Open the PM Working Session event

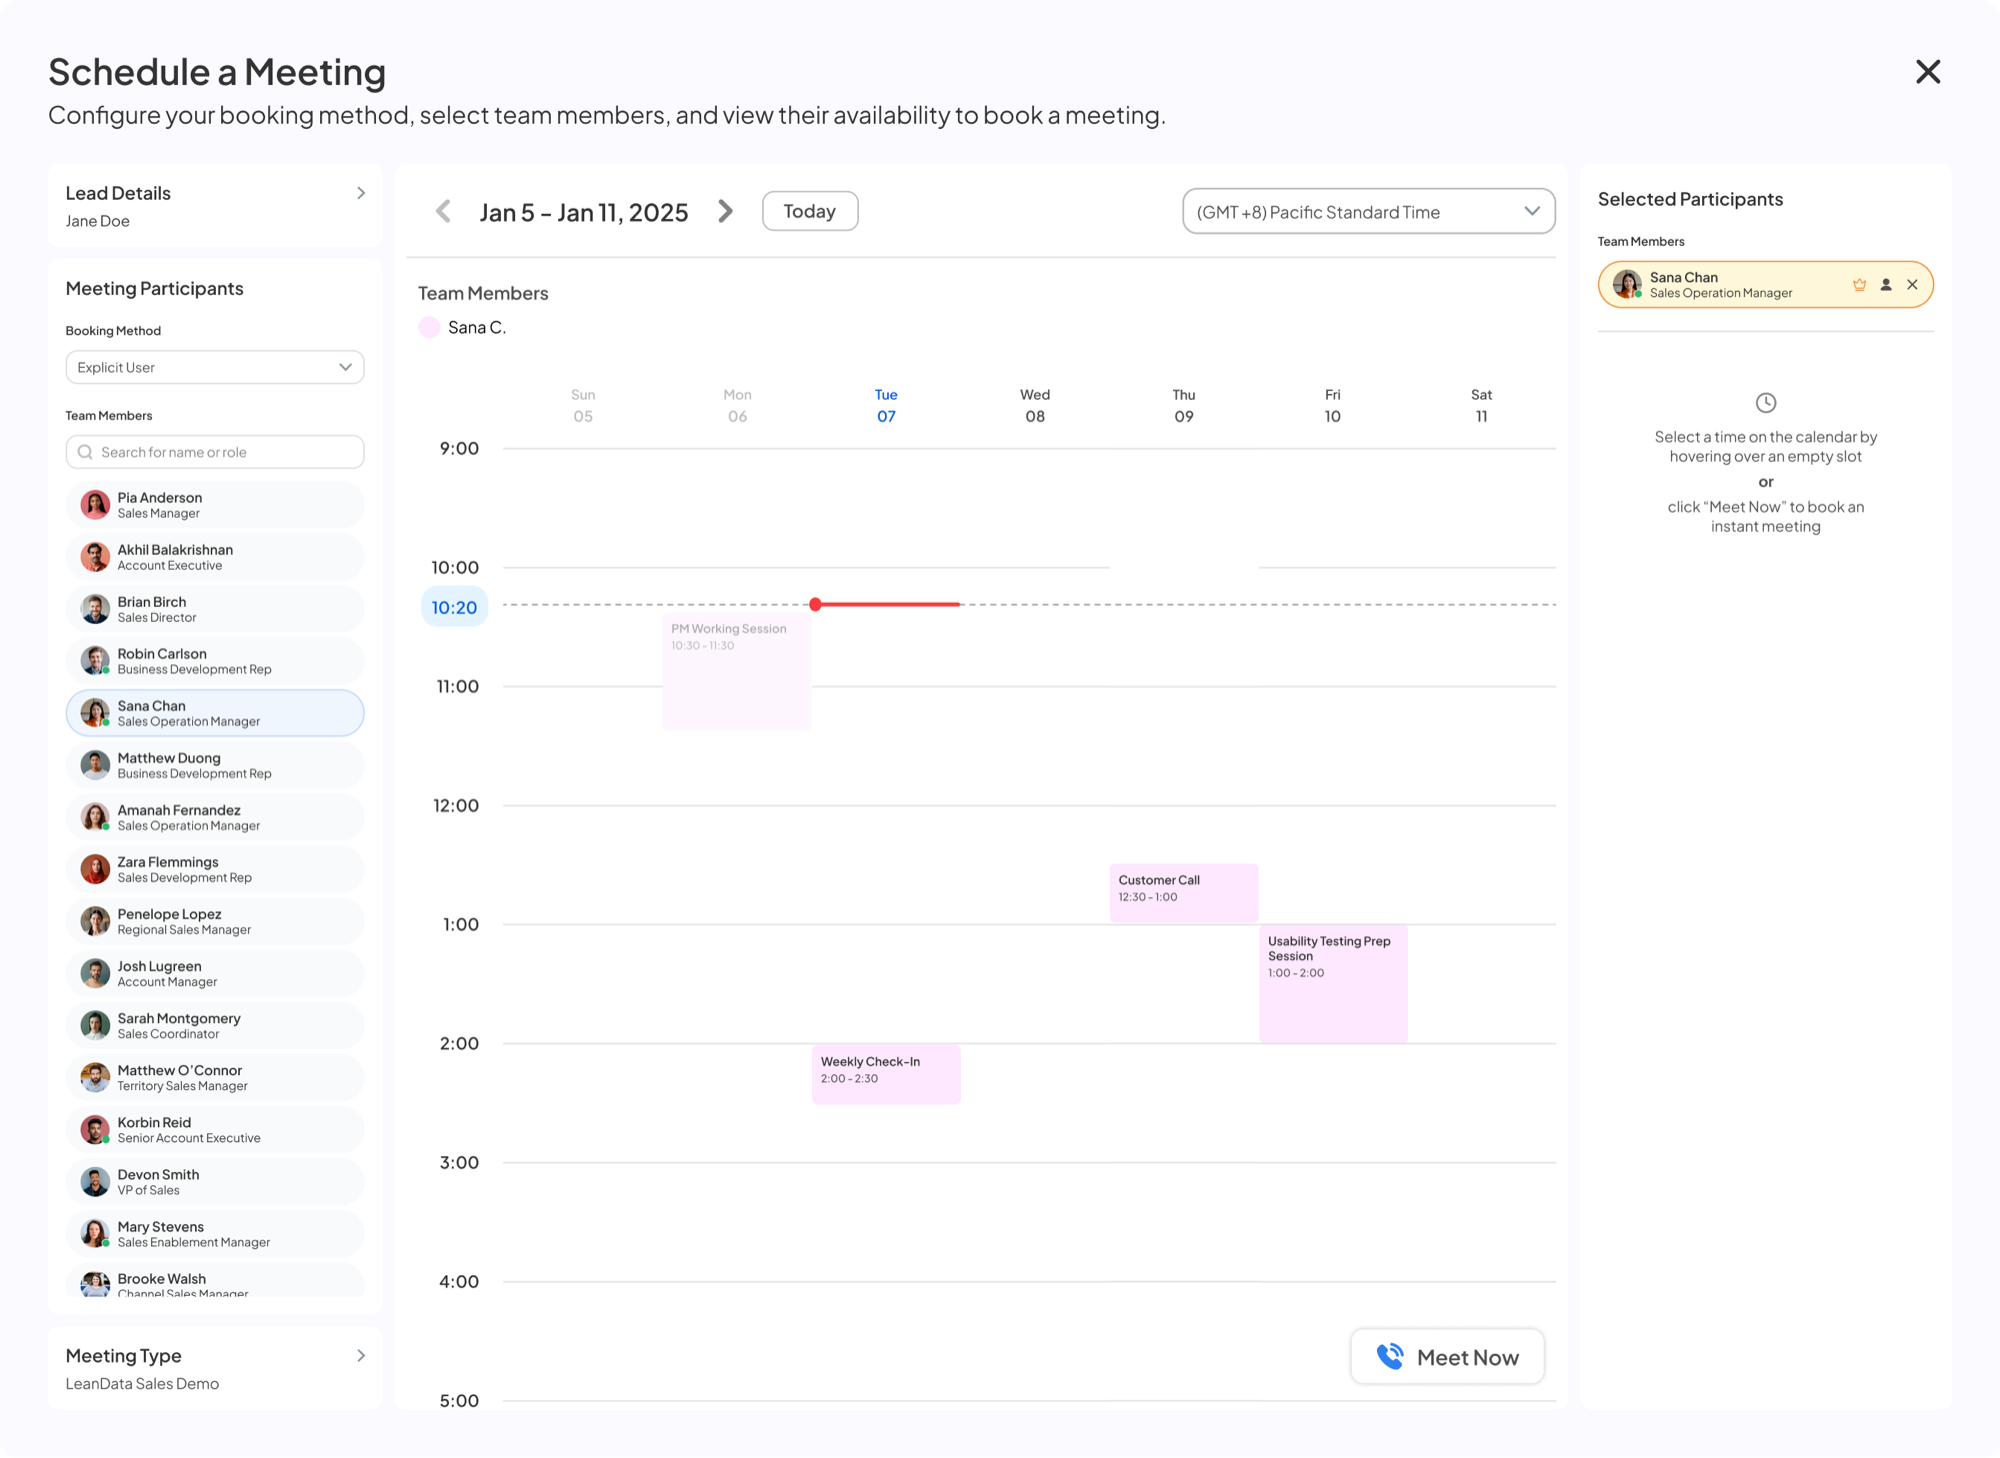[x=737, y=671]
